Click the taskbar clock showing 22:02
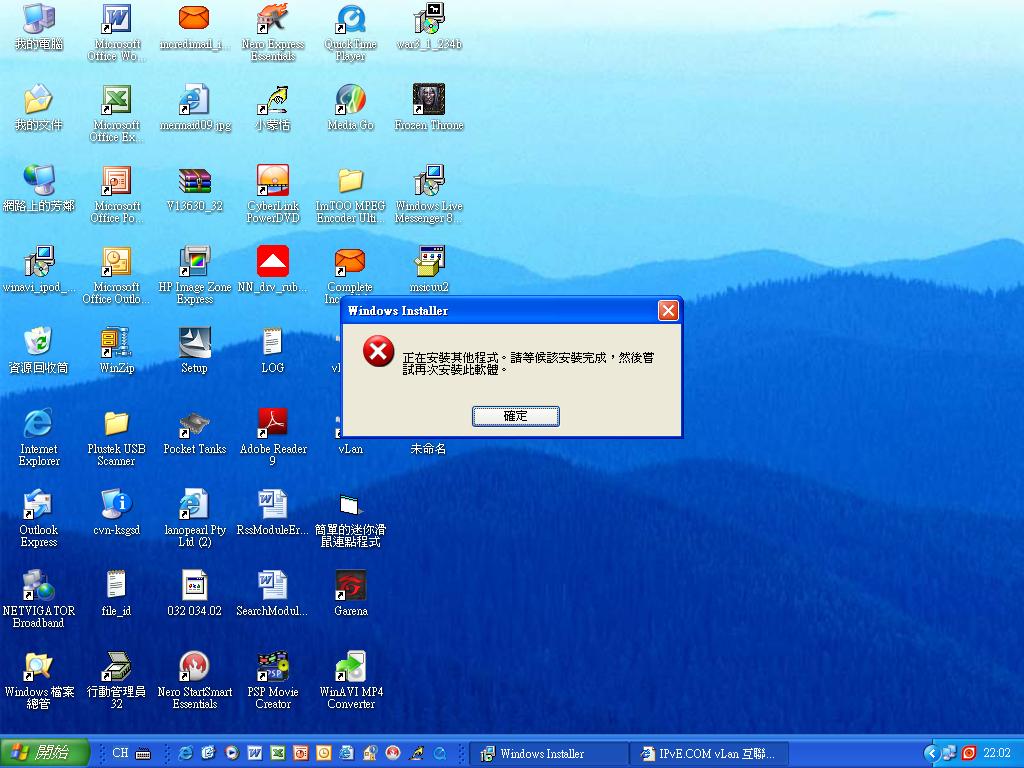This screenshot has width=1024, height=768. (x=997, y=754)
